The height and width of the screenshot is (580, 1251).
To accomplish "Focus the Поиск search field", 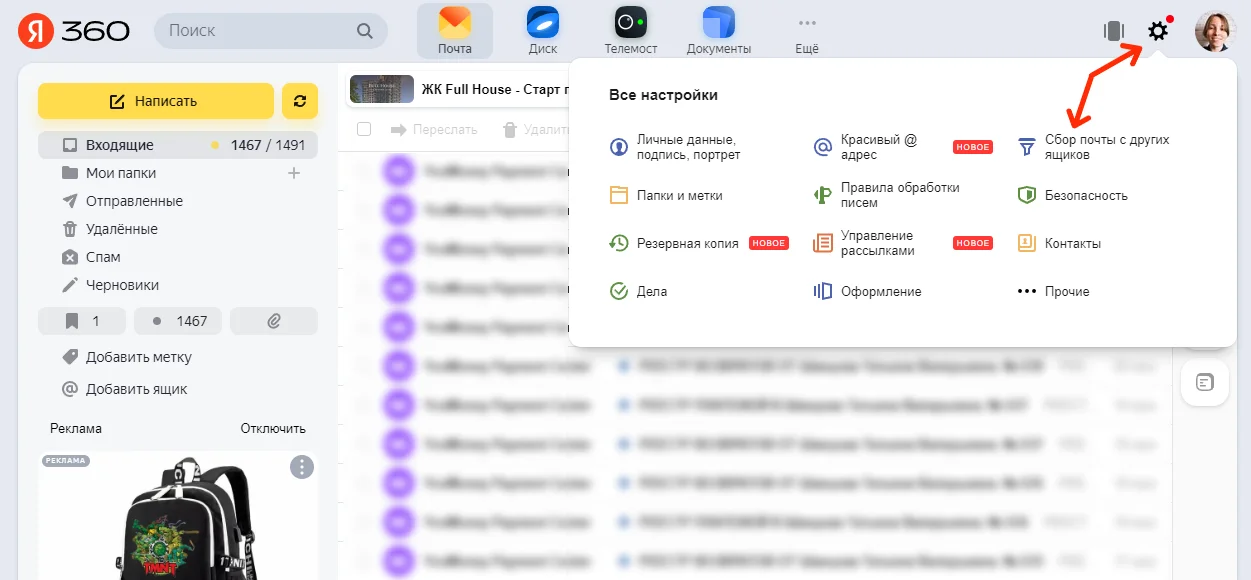I will tap(271, 31).
